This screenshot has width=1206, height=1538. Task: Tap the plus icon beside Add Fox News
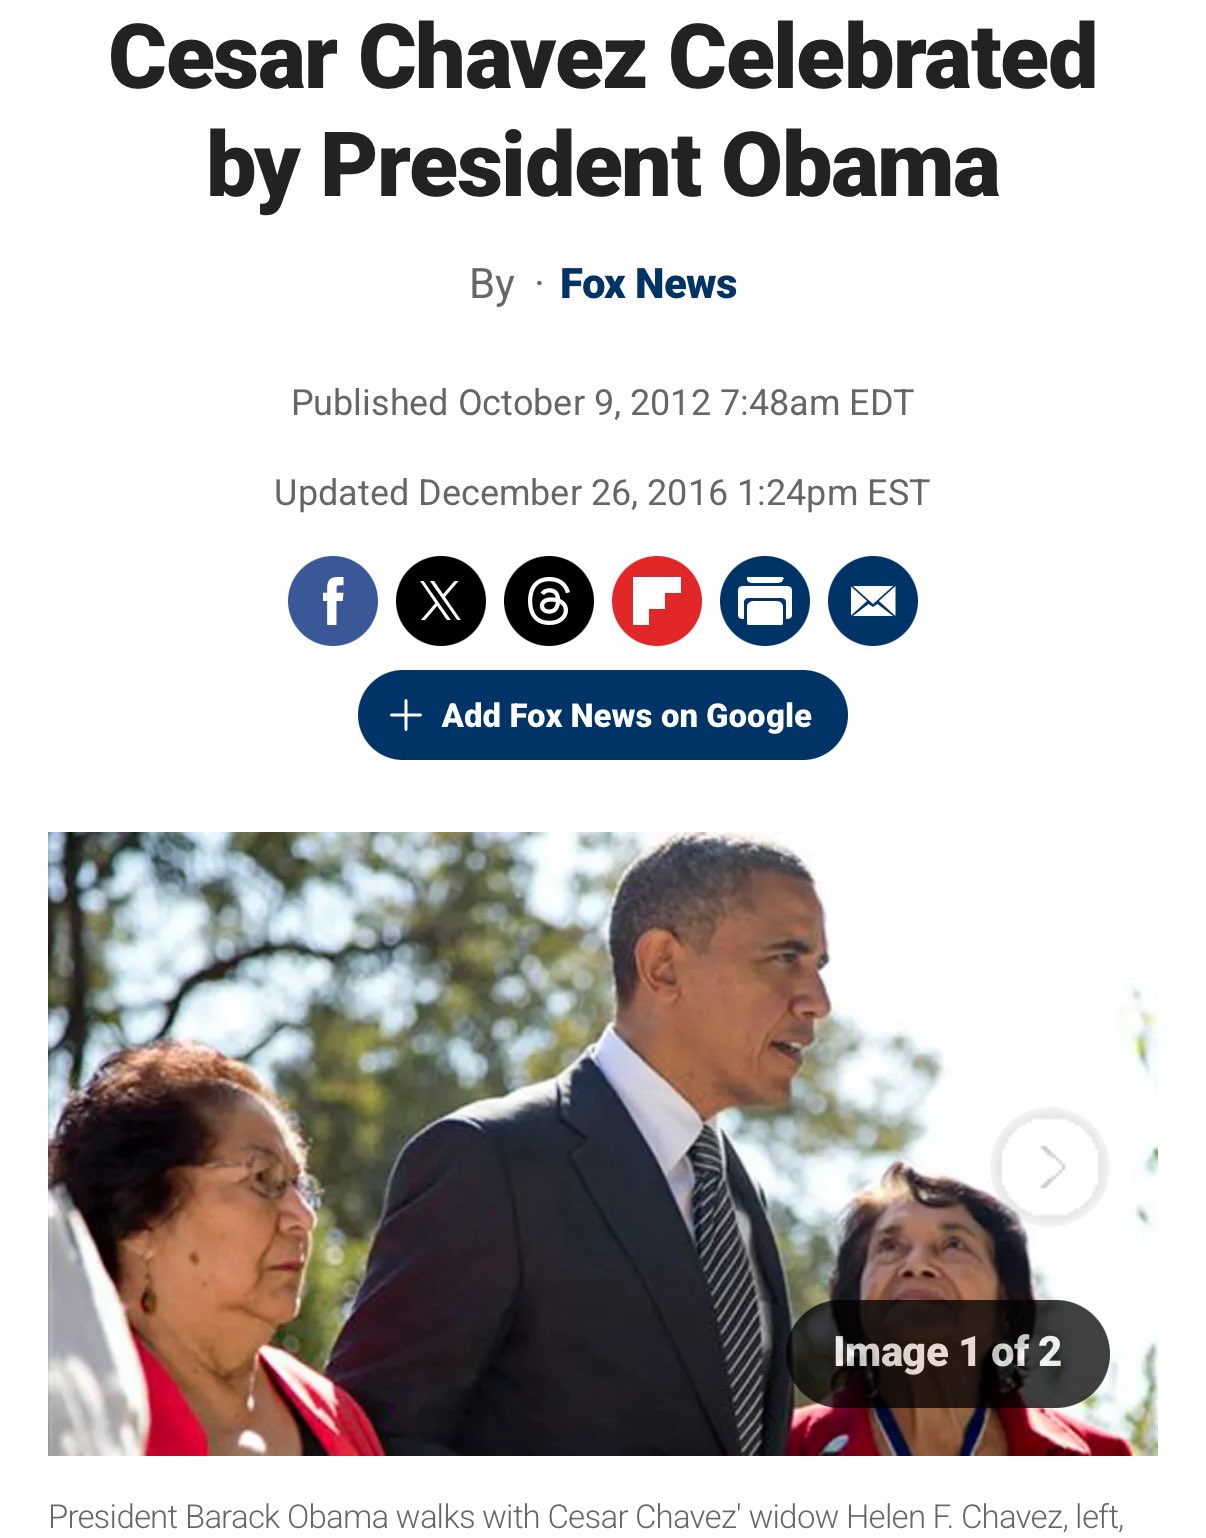[405, 716]
